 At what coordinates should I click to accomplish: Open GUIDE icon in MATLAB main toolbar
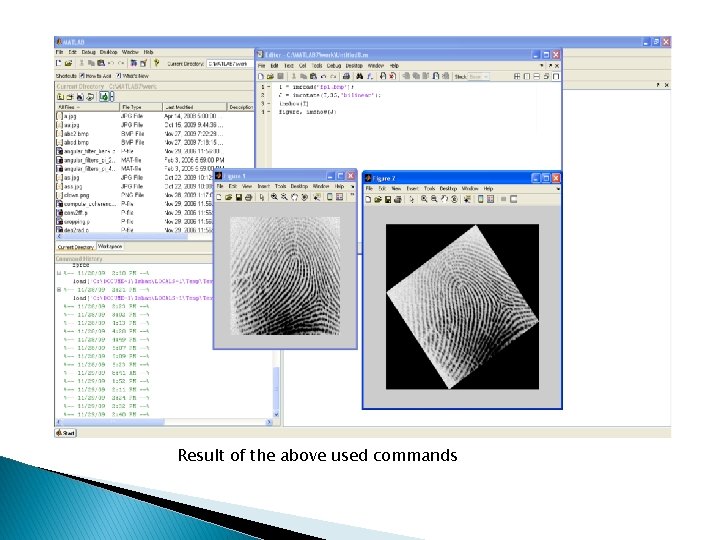143,63
